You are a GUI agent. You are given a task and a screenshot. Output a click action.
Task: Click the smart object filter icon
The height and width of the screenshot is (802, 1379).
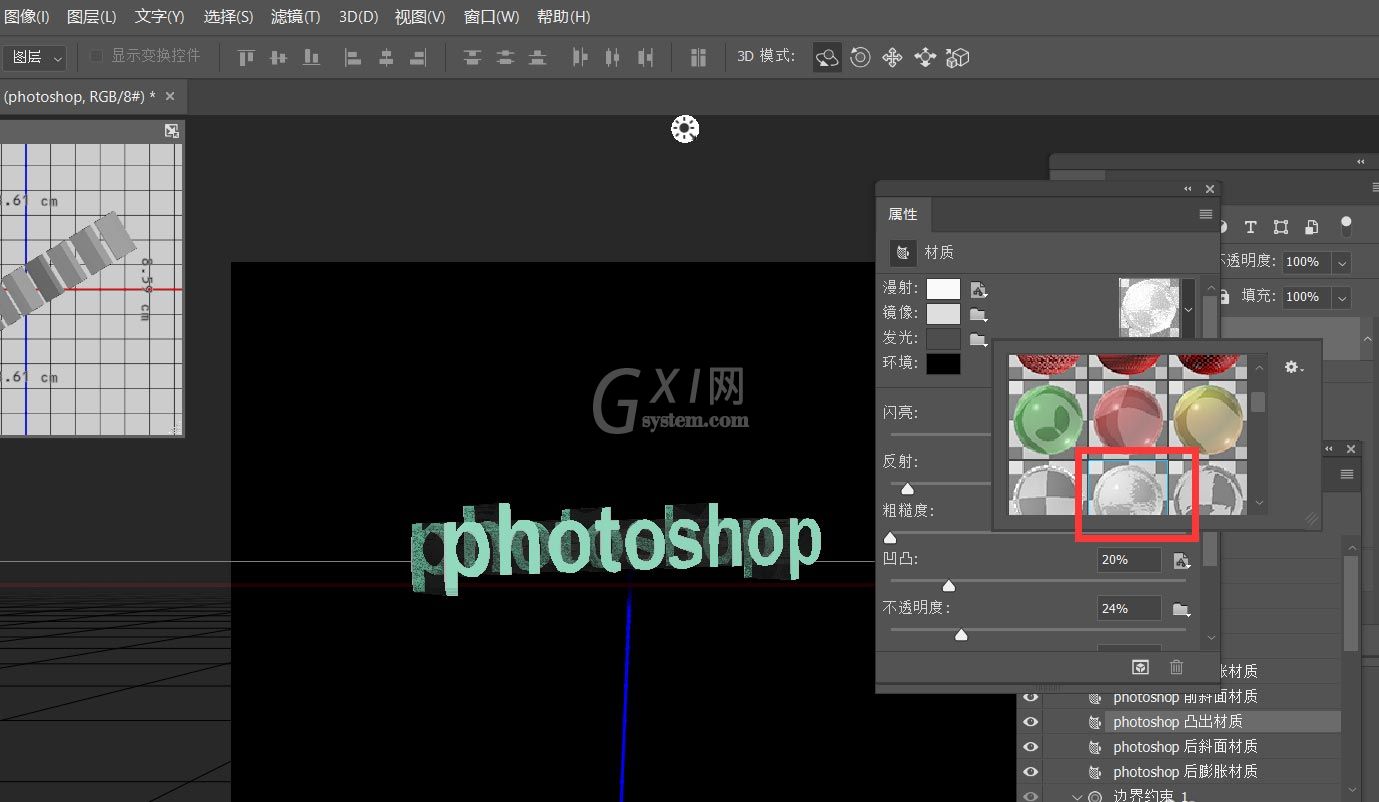[1311, 227]
